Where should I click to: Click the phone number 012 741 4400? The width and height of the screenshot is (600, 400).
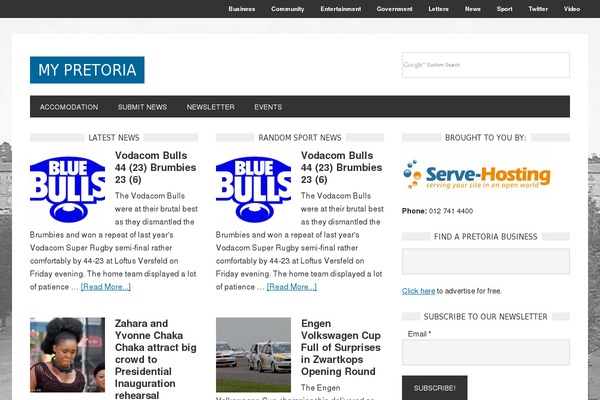coord(451,211)
